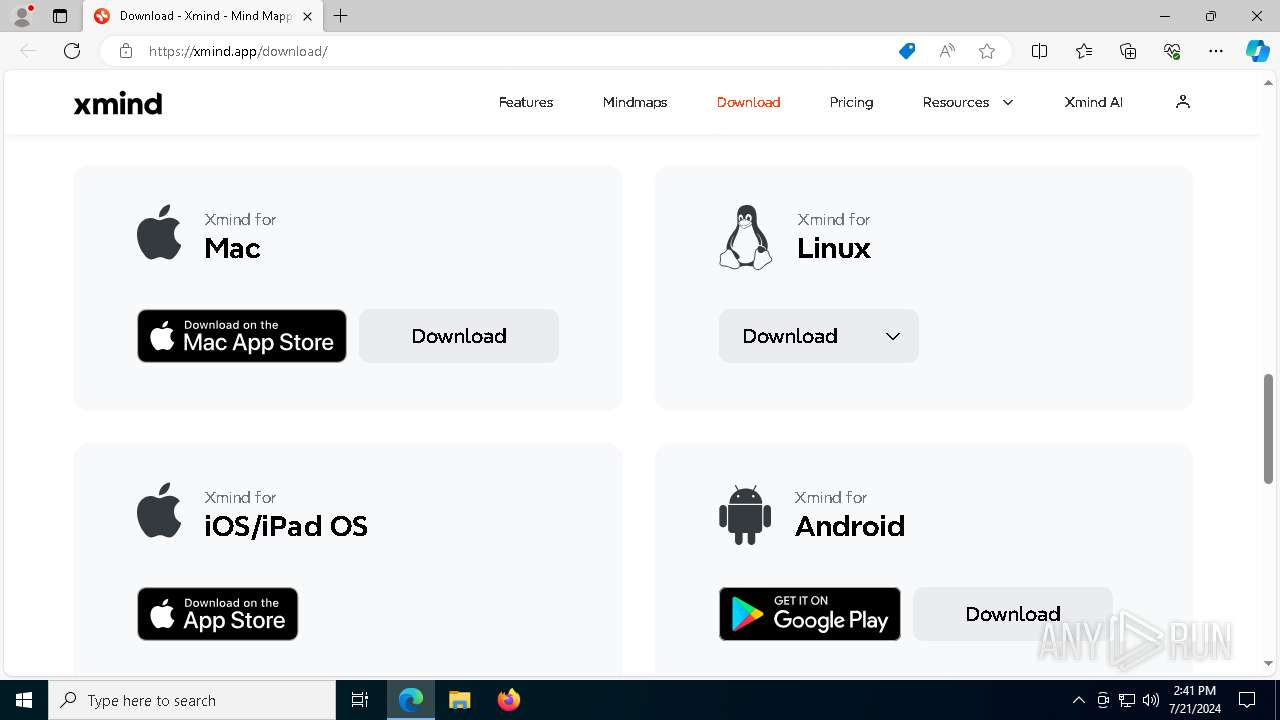The width and height of the screenshot is (1280, 720).
Task: Add this page to favorites
Action: point(987,51)
